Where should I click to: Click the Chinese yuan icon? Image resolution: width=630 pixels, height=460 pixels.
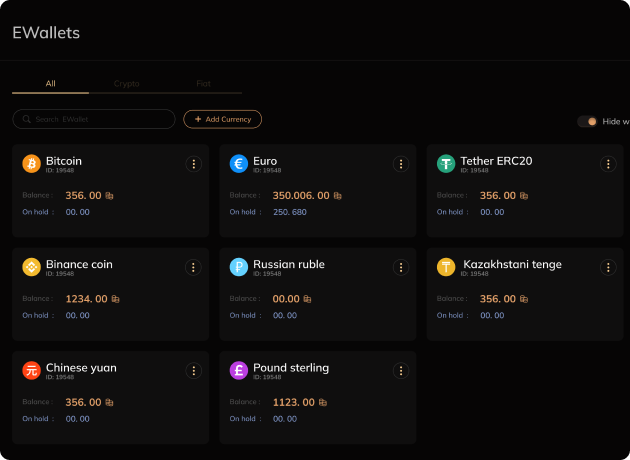click(x=31, y=370)
